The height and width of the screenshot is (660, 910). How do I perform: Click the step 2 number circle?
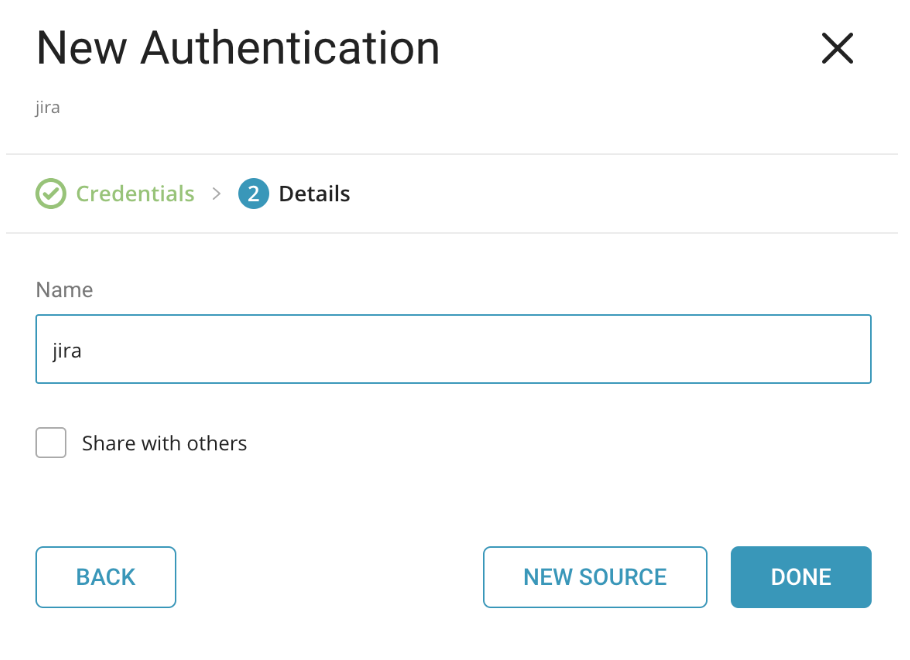click(x=253, y=193)
